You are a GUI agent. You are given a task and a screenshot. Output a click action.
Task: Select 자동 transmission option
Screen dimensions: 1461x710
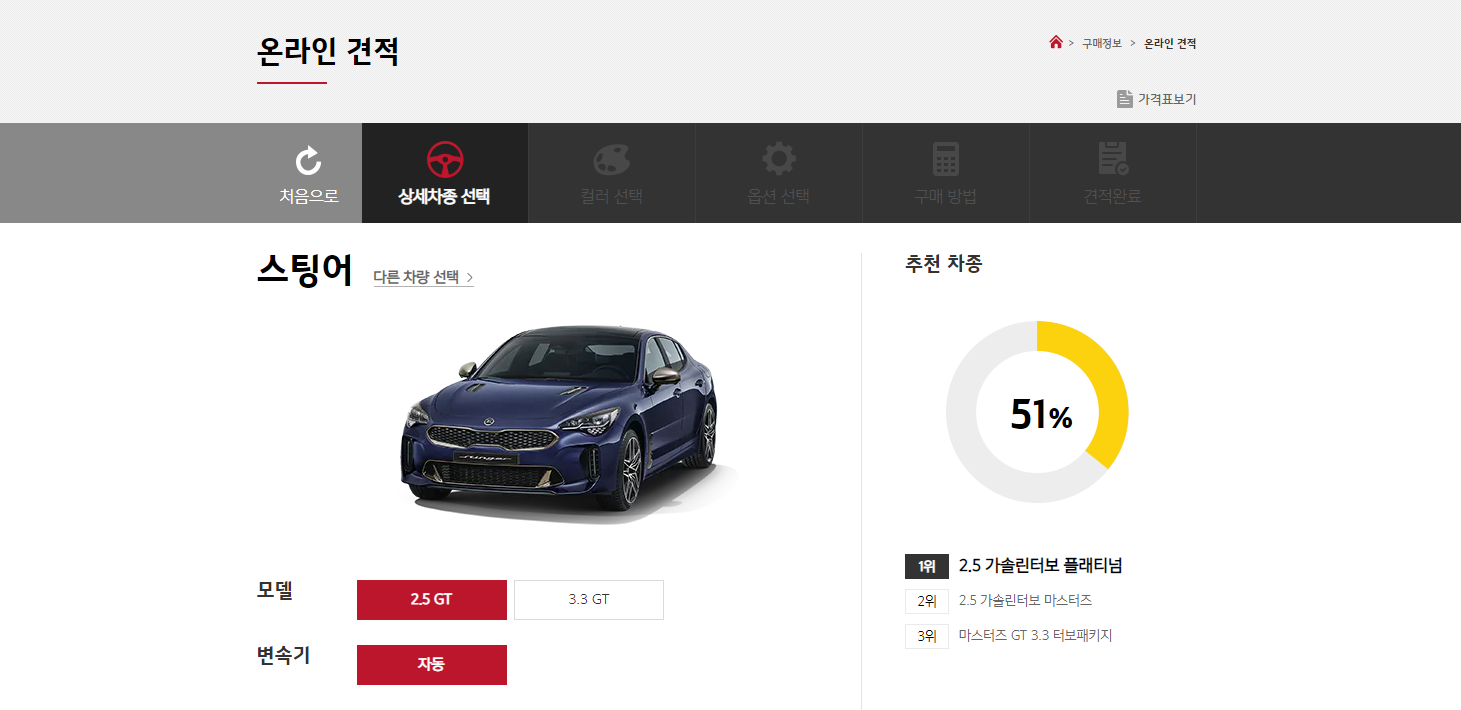(x=432, y=665)
